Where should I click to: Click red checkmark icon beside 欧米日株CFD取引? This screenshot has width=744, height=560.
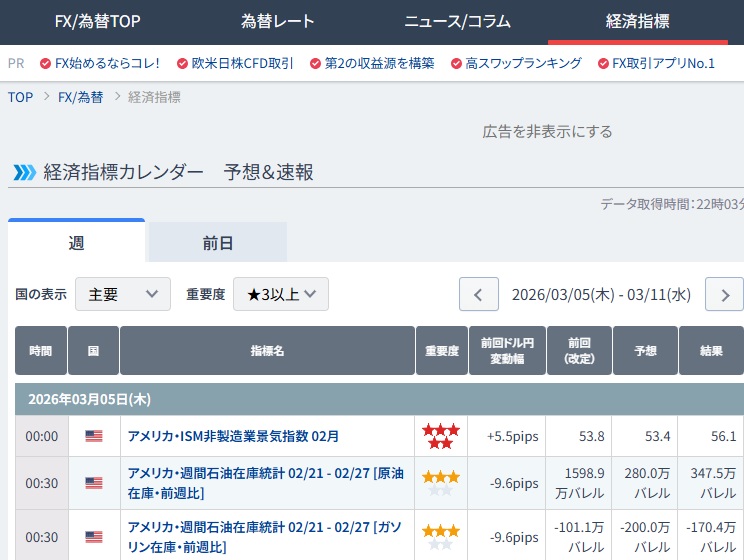pyautogui.click(x=182, y=63)
